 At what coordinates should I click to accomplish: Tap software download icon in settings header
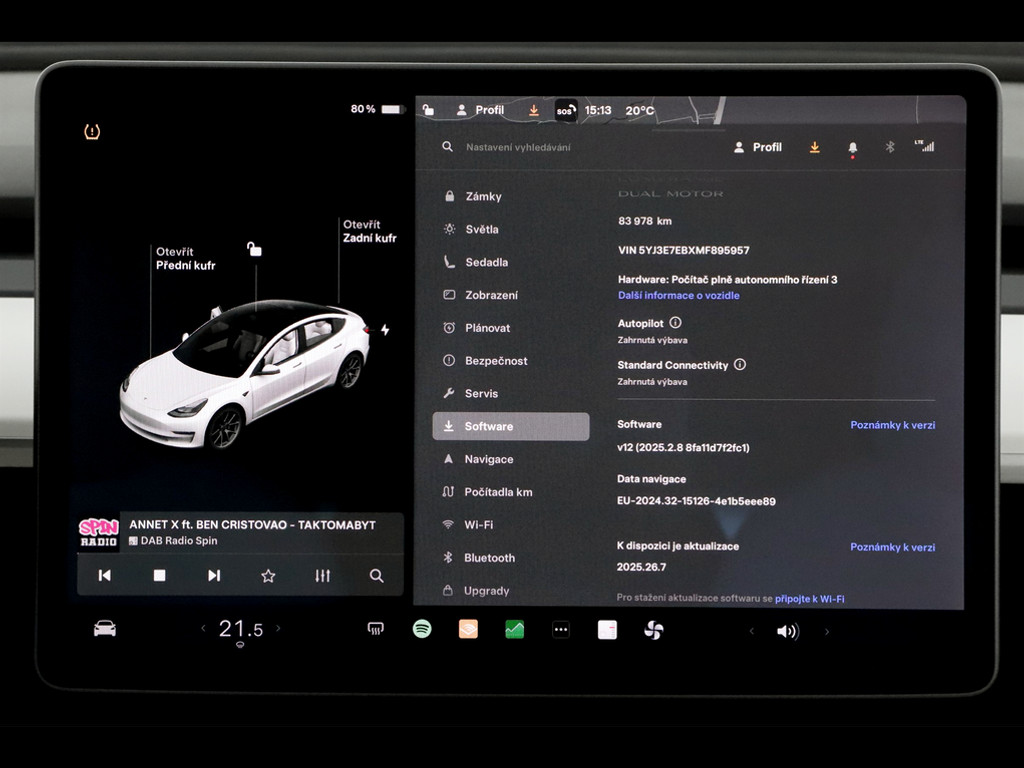click(814, 147)
